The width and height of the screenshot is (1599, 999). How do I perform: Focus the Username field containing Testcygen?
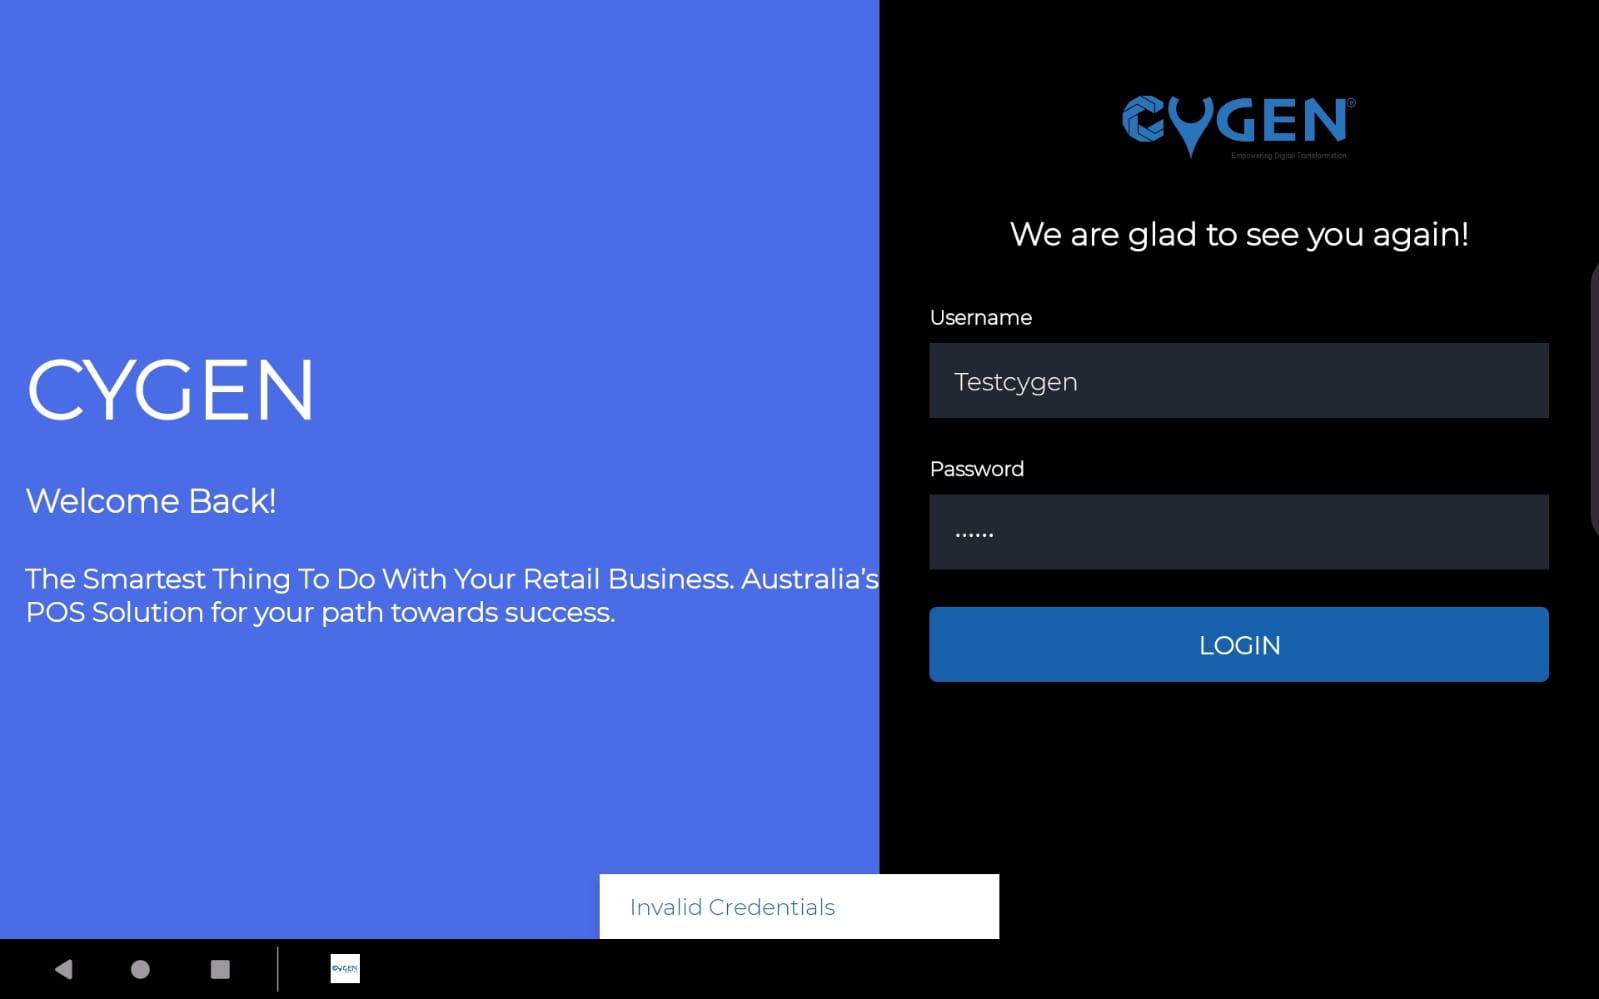pyautogui.click(x=1239, y=381)
